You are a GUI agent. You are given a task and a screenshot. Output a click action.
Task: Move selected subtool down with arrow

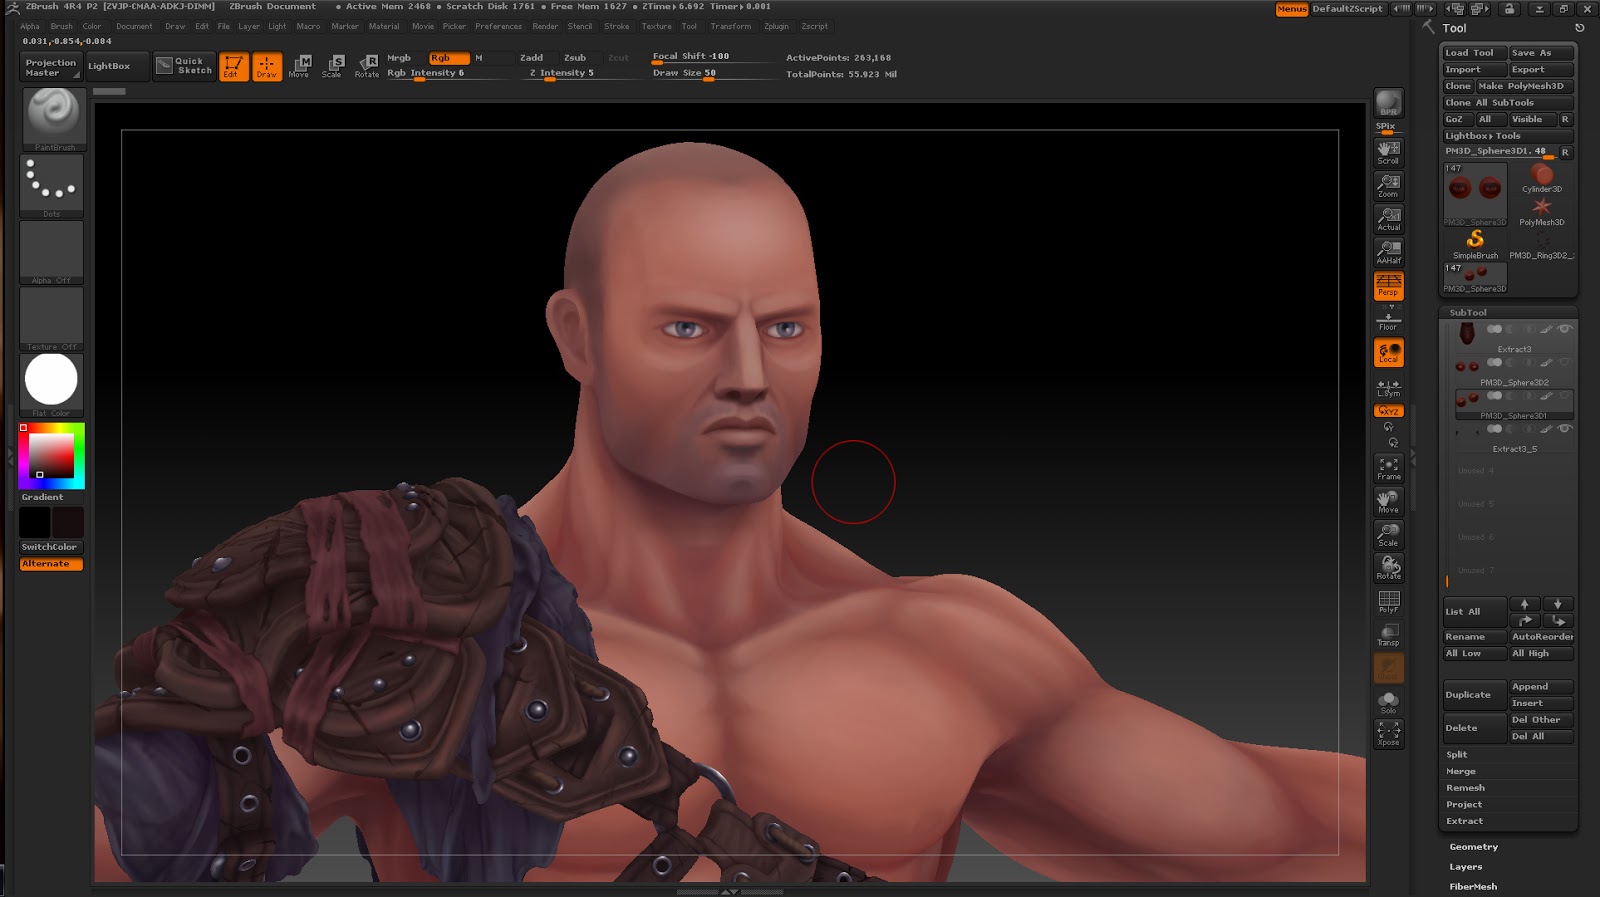pyautogui.click(x=1557, y=604)
